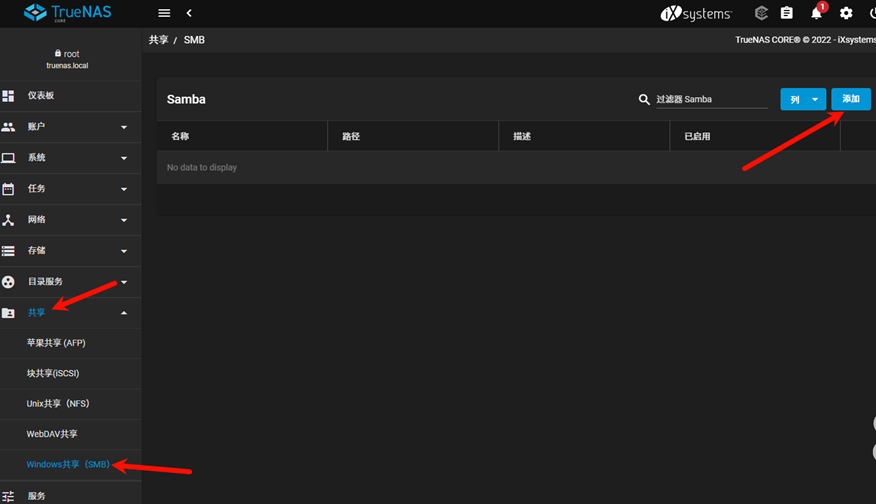Click the 添加 add button
The width and height of the screenshot is (876, 504).
(851, 99)
